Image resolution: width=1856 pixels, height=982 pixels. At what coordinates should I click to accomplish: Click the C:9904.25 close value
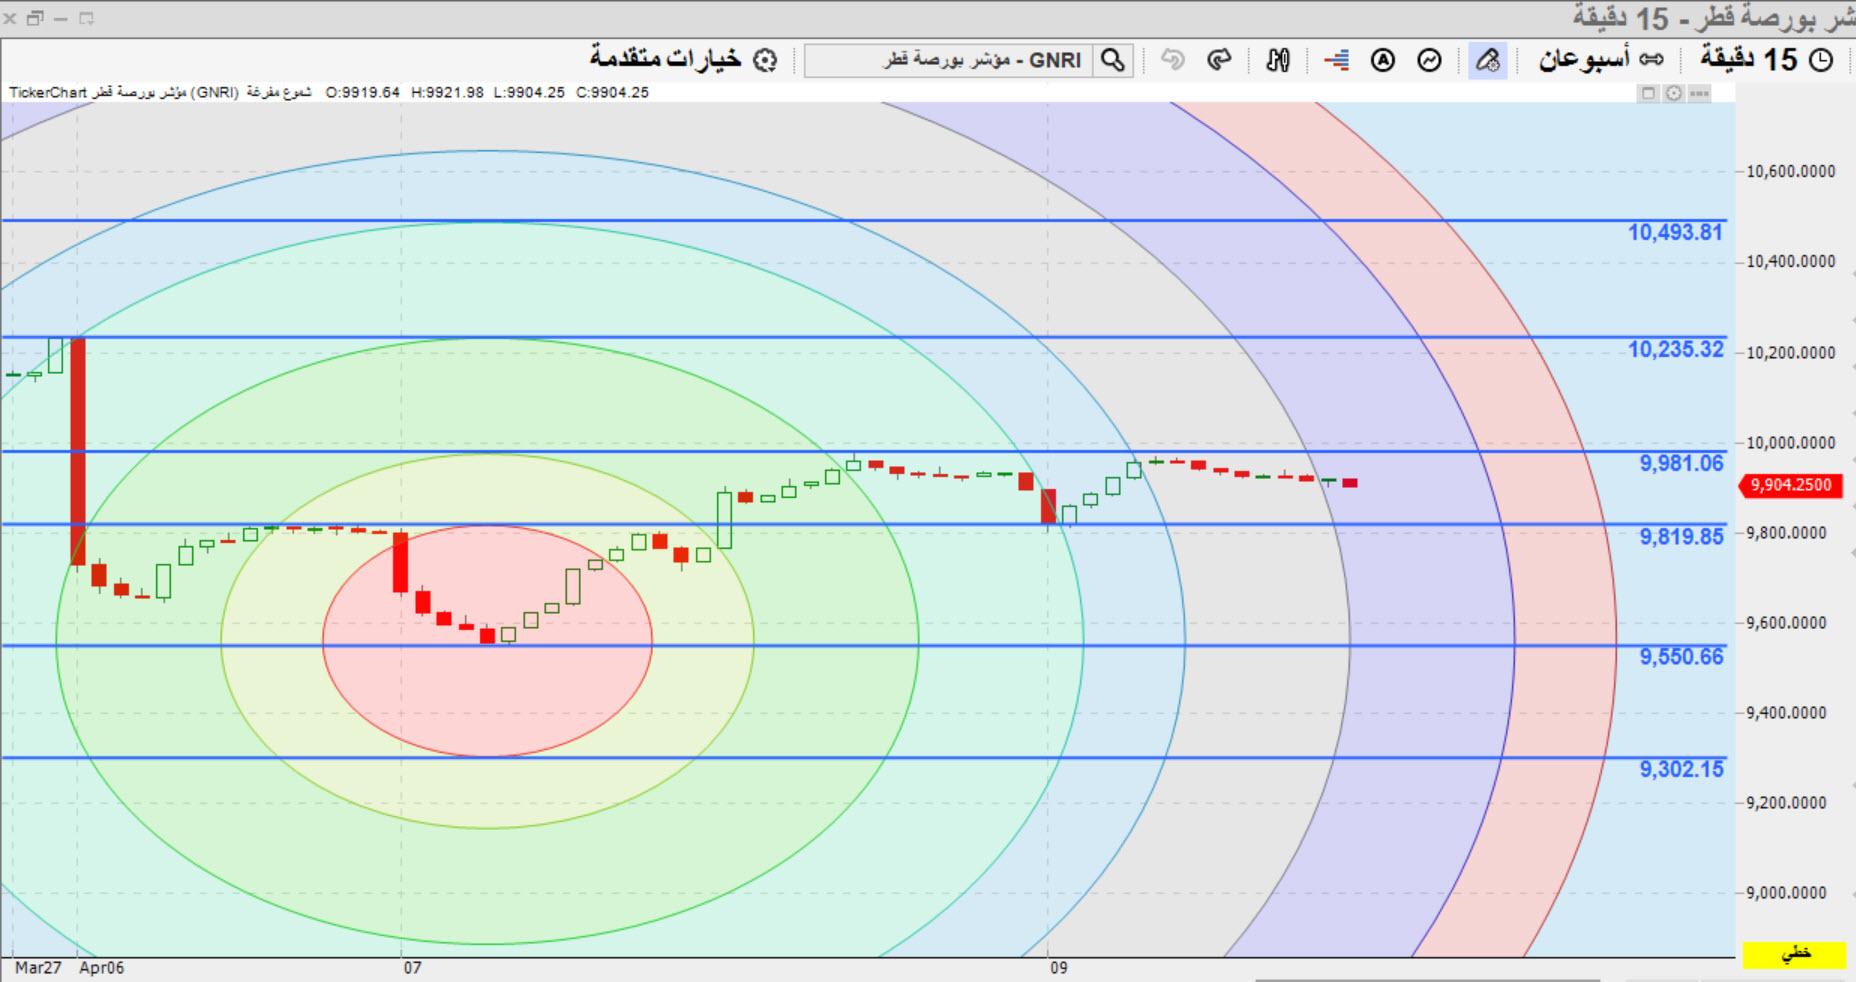coord(612,92)
